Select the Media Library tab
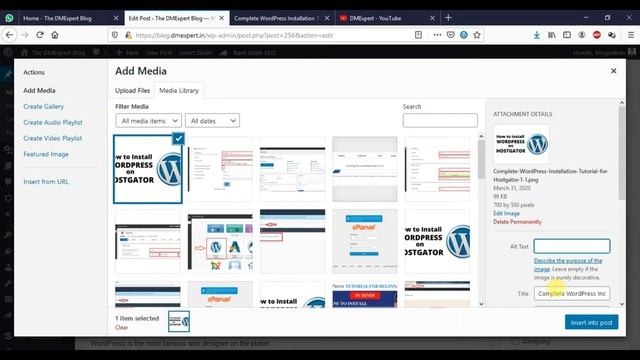Image resolution: width=640 pixels, height=360 pixels. (179, 91)
